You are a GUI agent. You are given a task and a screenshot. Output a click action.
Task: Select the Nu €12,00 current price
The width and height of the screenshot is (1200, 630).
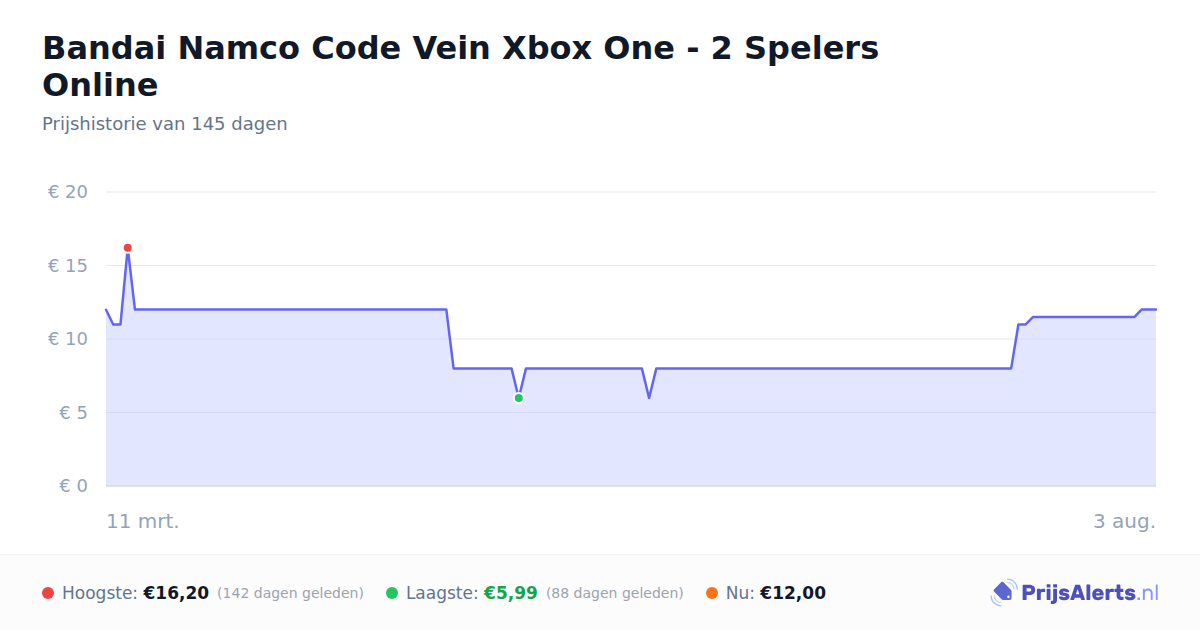(x=793, y=593)
